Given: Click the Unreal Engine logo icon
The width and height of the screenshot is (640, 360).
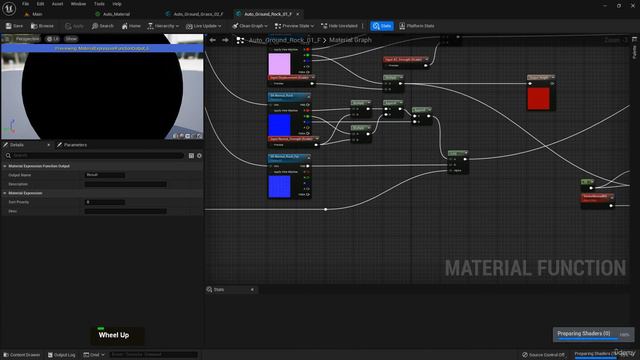Looking at the screenshot, I should [9, 8].
